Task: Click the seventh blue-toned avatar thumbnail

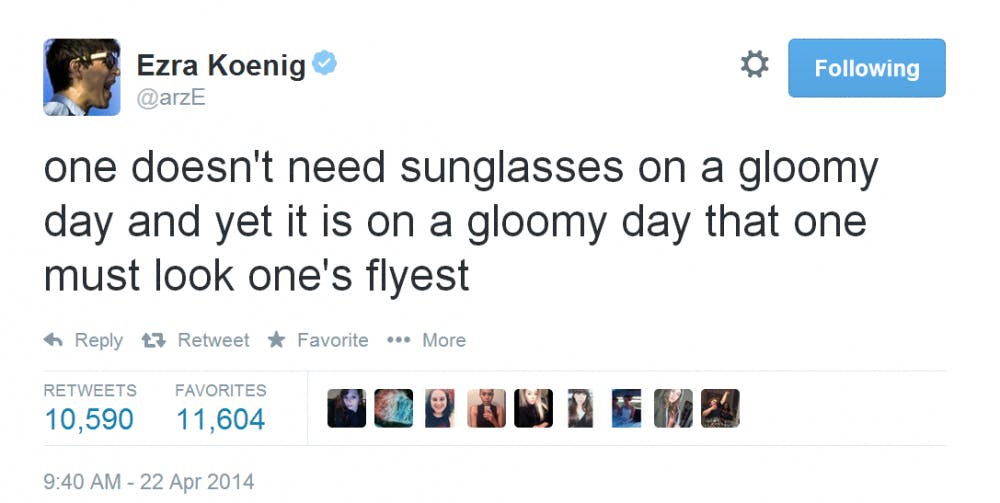Action: 626,408
